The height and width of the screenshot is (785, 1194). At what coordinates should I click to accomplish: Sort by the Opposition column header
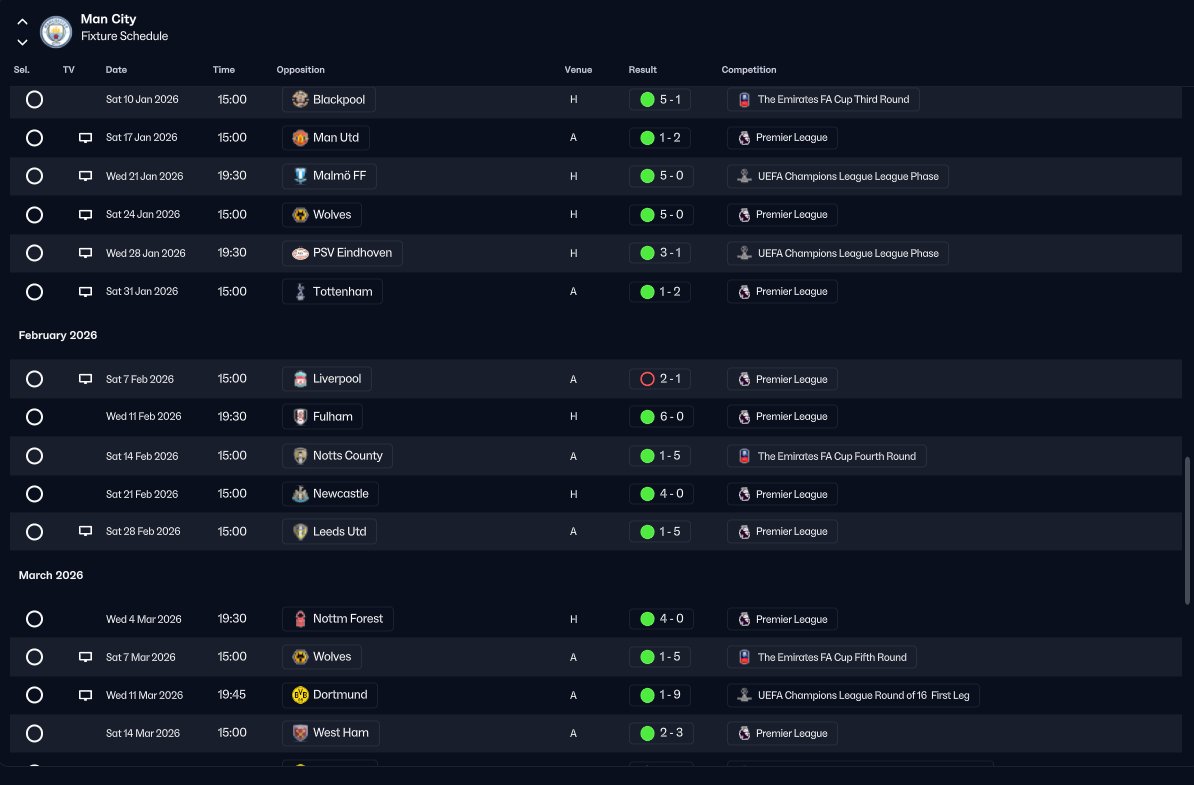point(300,69)
